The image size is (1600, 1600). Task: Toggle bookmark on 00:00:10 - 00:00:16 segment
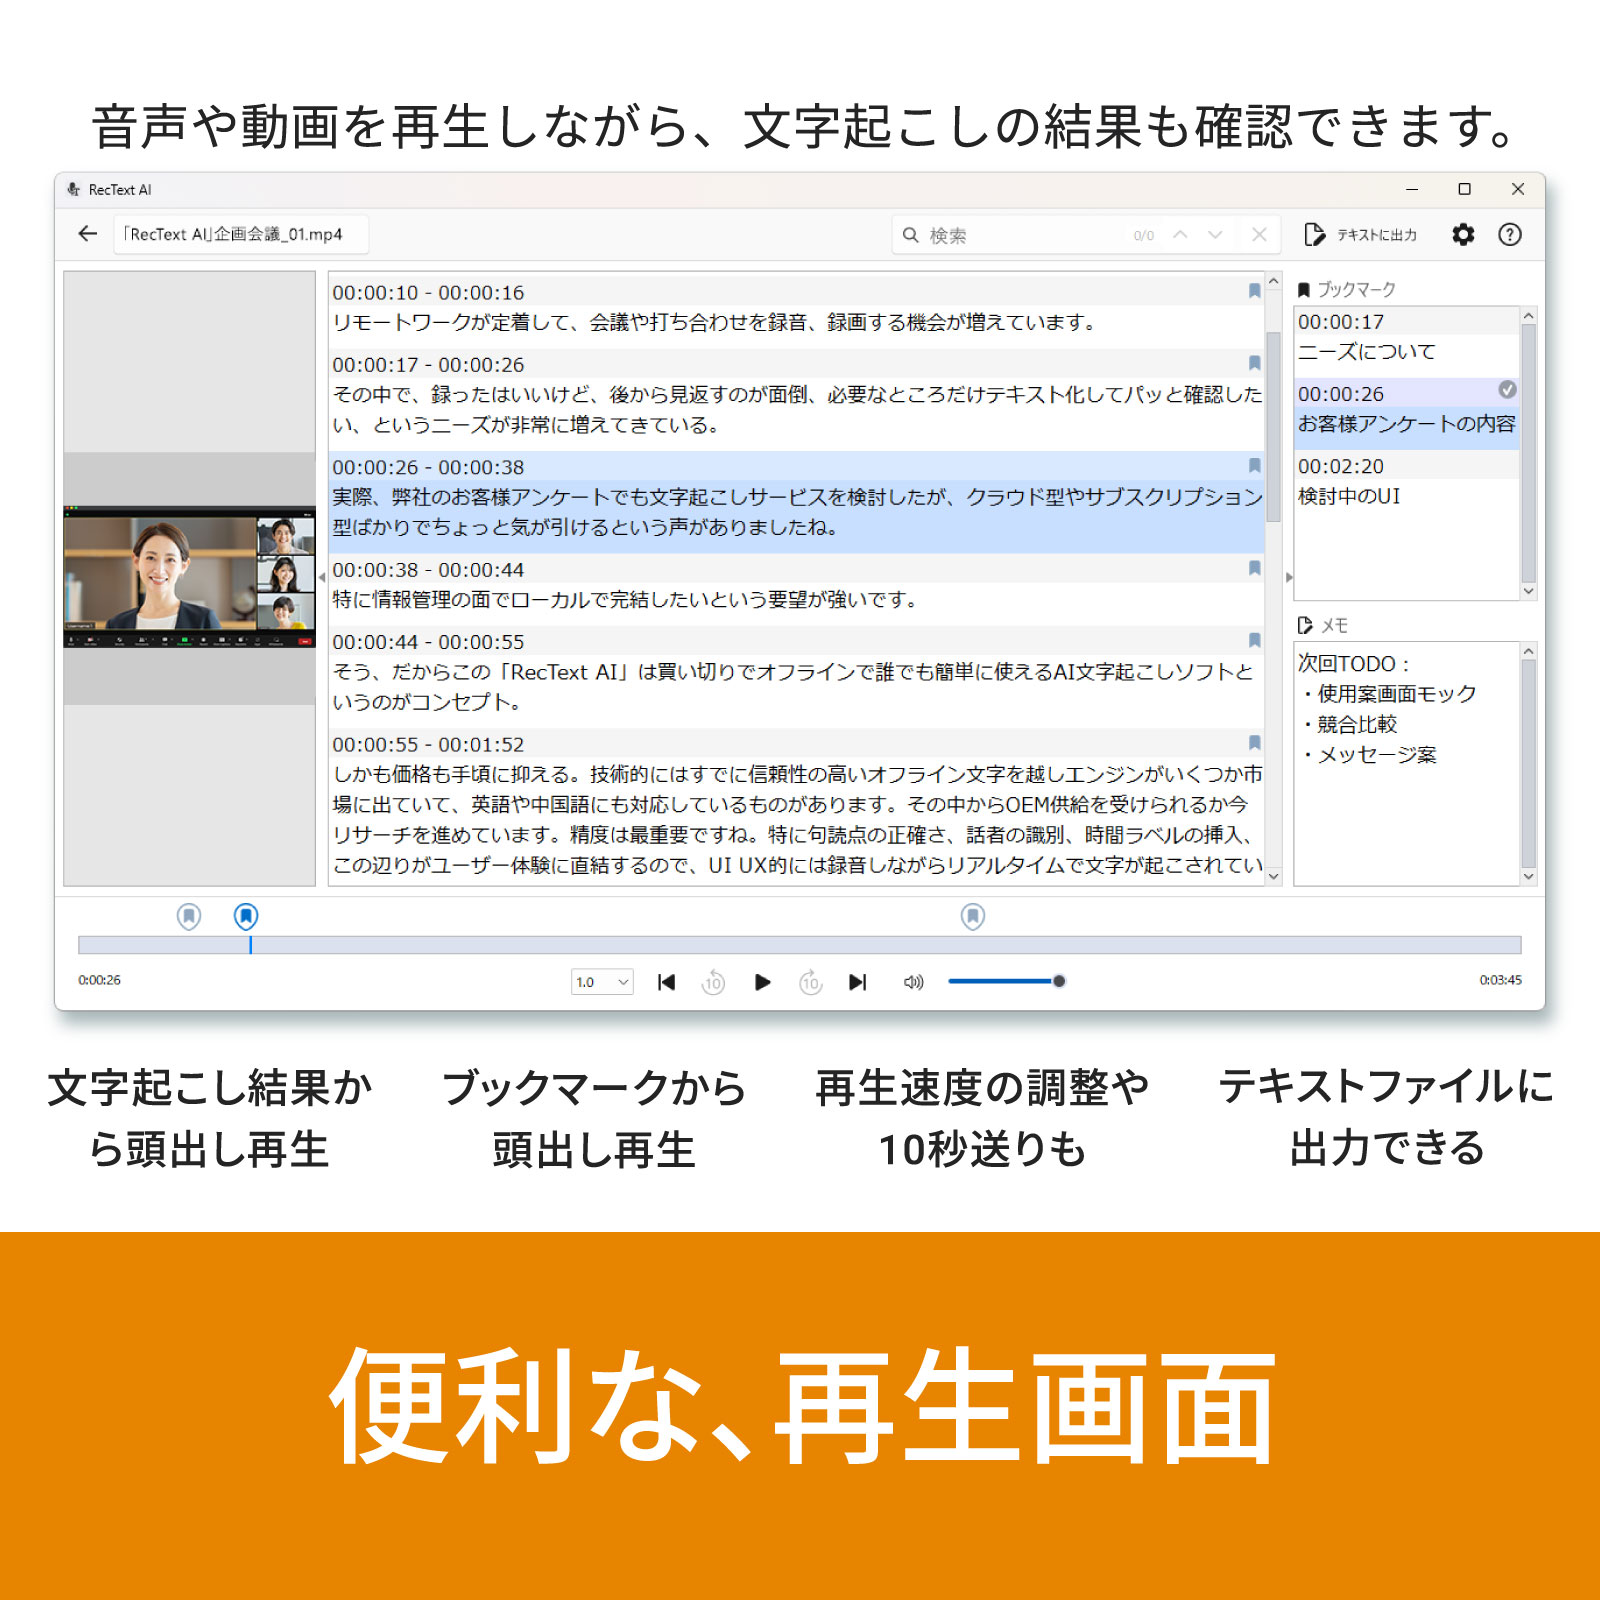click(x=1254, y=291)
